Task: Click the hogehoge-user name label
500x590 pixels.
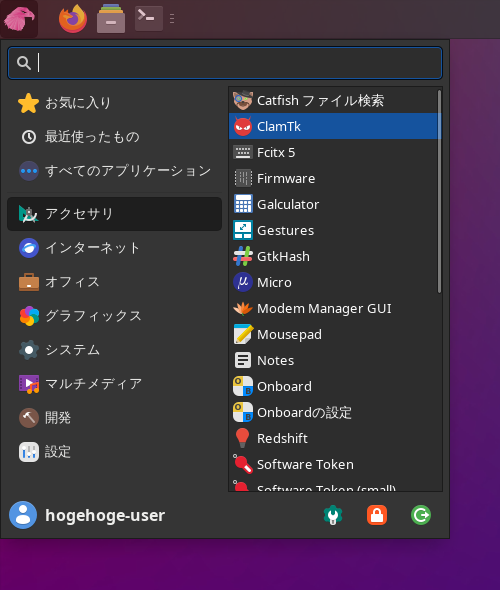Action: [105, 515]
